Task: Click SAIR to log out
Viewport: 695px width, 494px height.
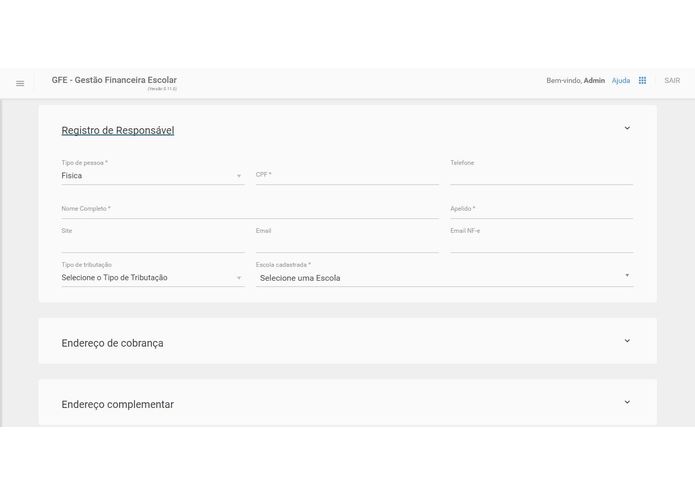Action: pos(672,81)
